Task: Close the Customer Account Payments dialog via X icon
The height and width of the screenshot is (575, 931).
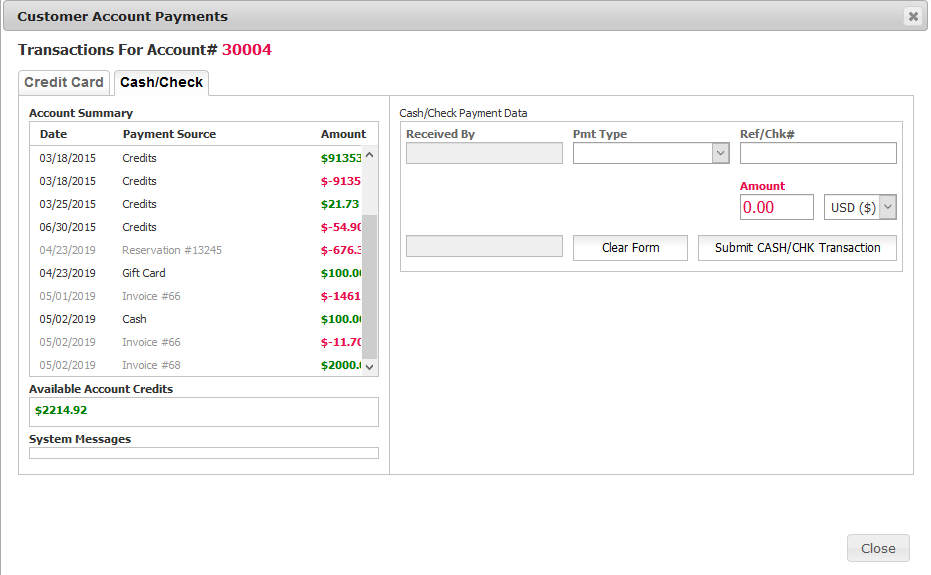Action: tap(912, 16)
